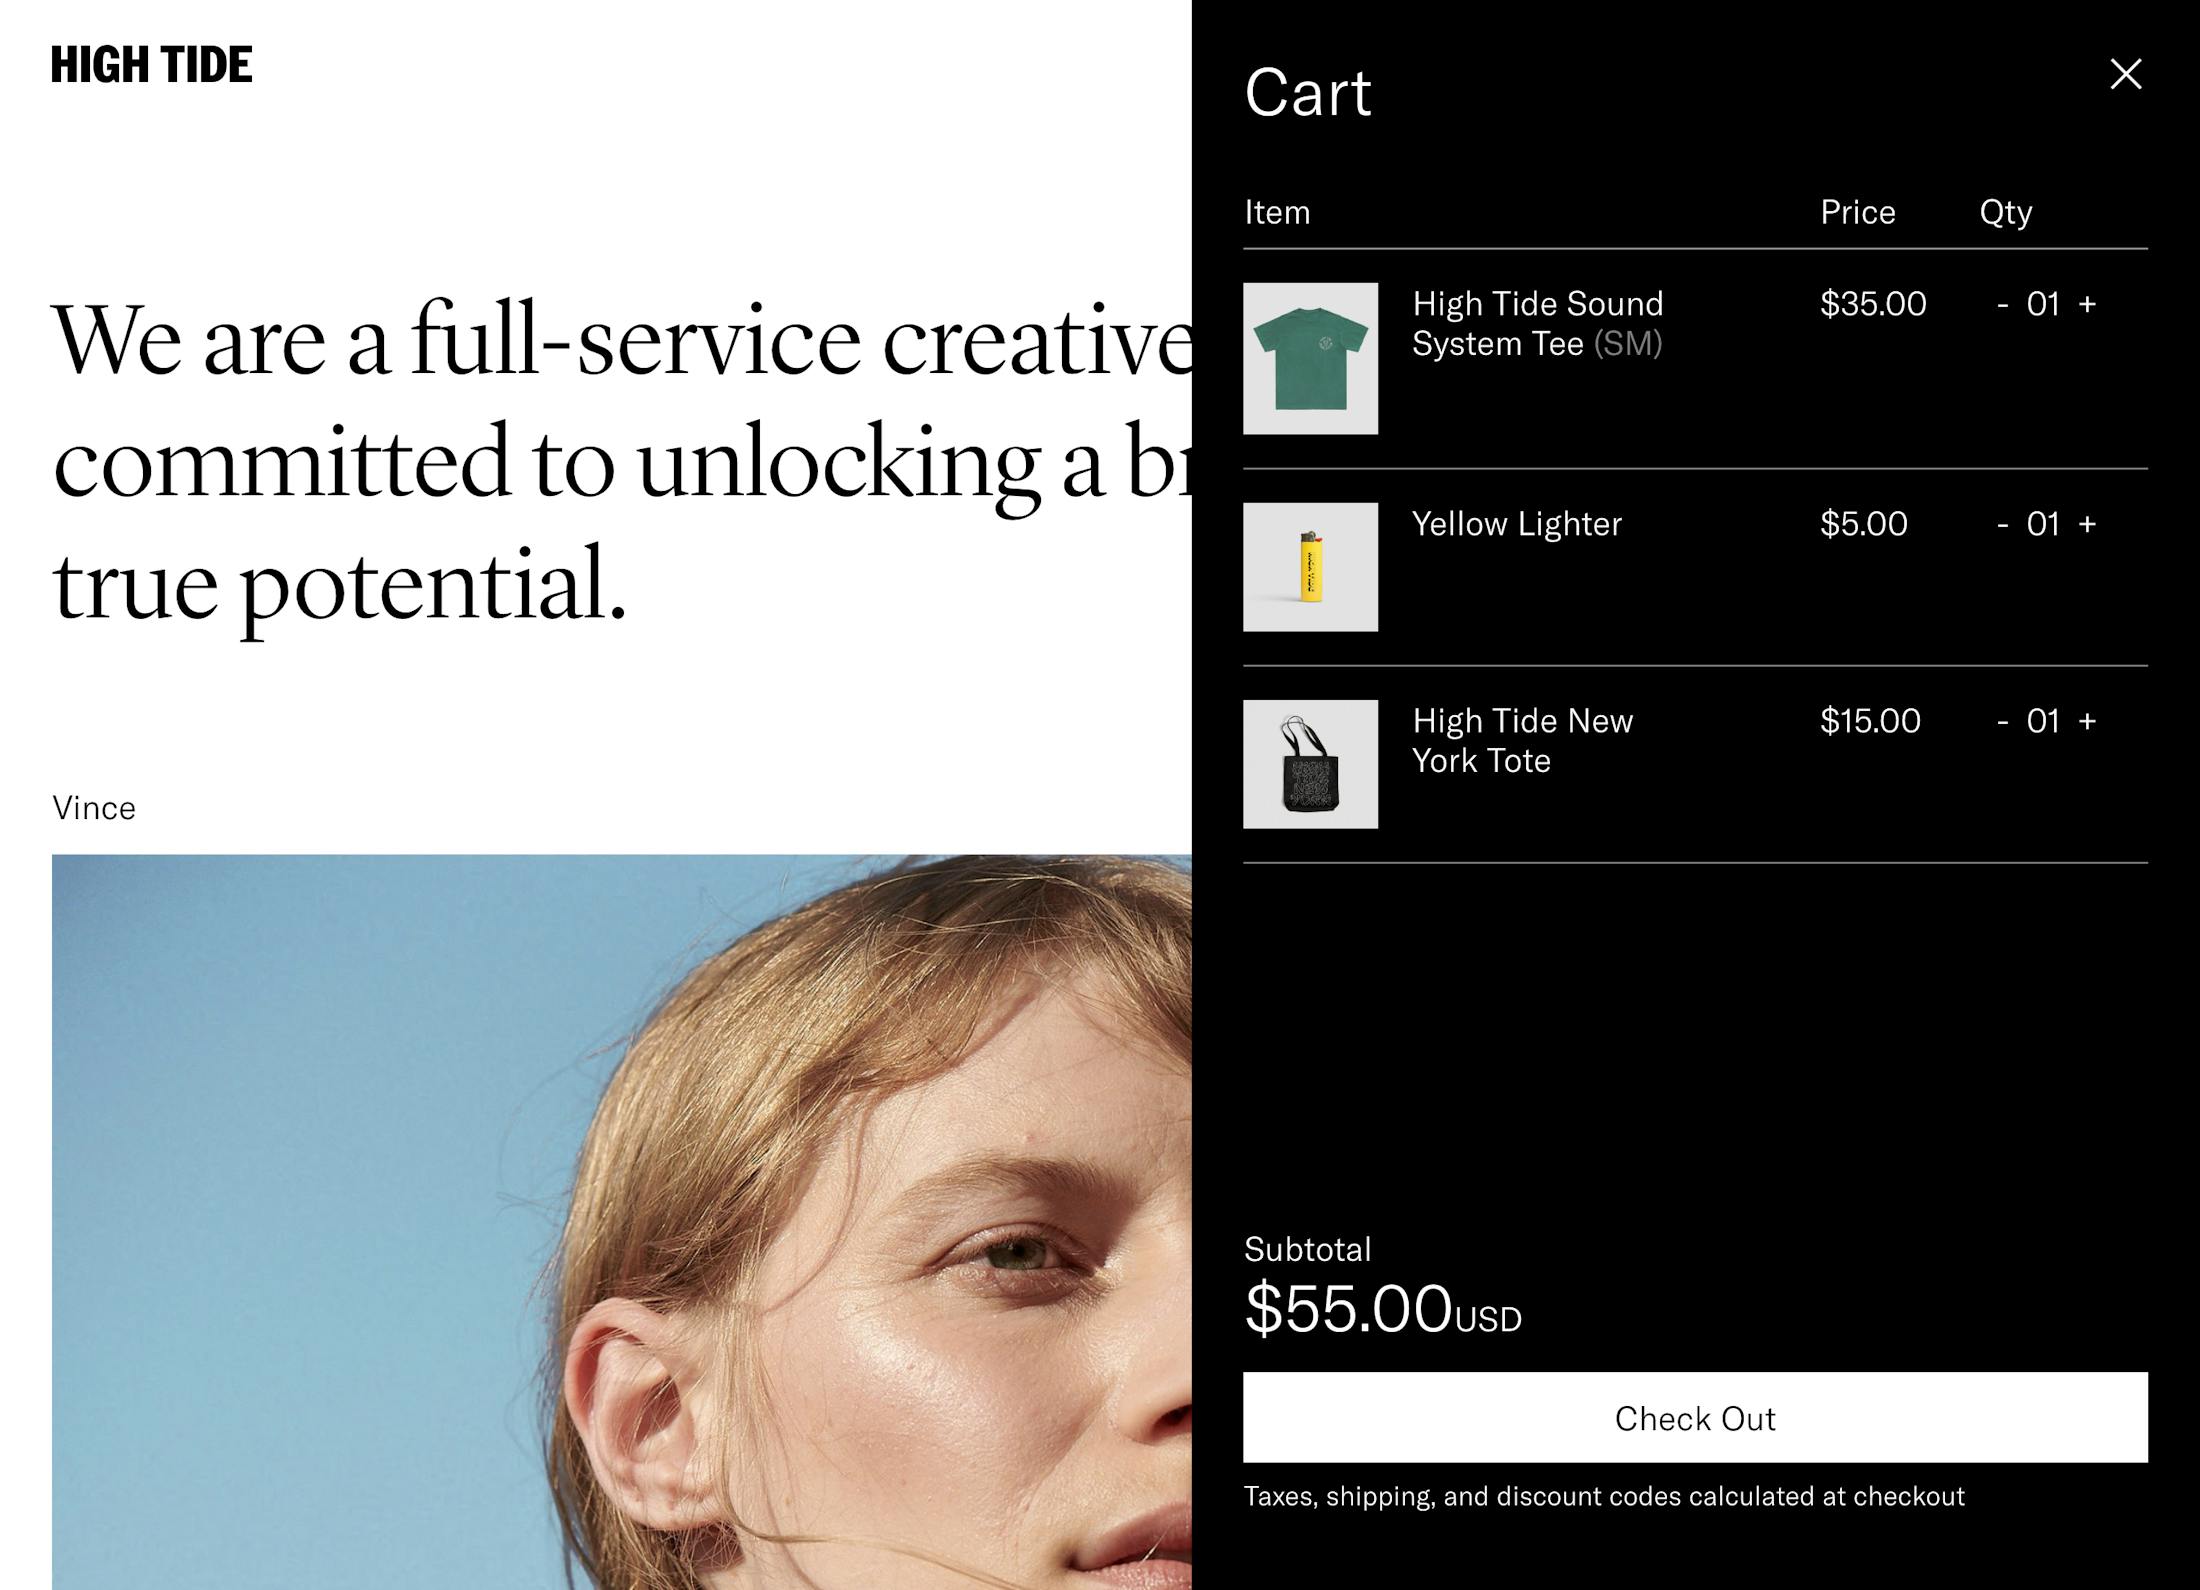The height and width of the screenshot is (1590, 2200).
Task: Open the black tote bag thumbnail
Action: (x=1310, y=764)
